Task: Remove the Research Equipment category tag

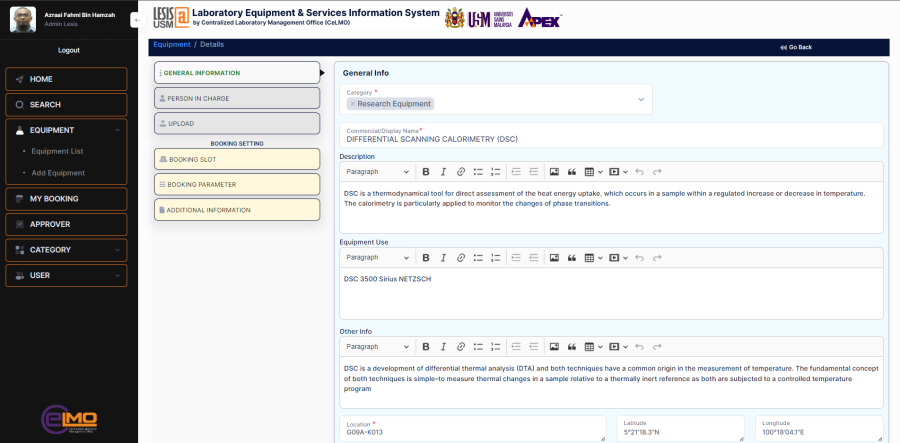Action: coord(353,104)
